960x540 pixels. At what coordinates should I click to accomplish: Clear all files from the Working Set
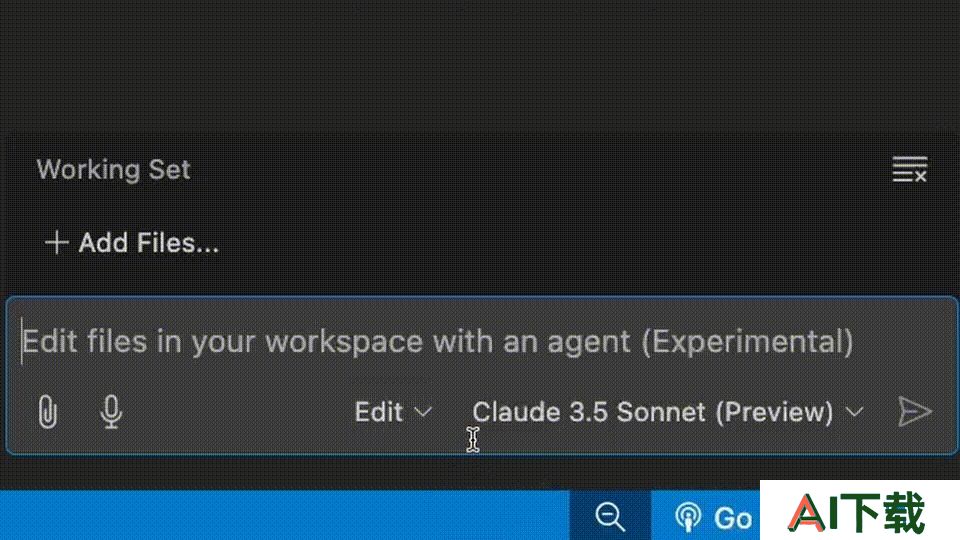point(909,170)
